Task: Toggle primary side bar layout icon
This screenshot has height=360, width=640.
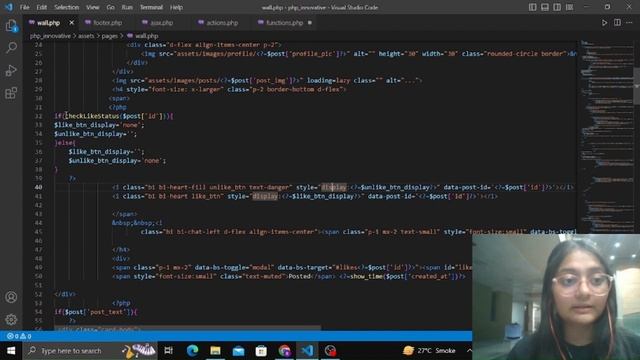Action: click(x=533, y=7)
